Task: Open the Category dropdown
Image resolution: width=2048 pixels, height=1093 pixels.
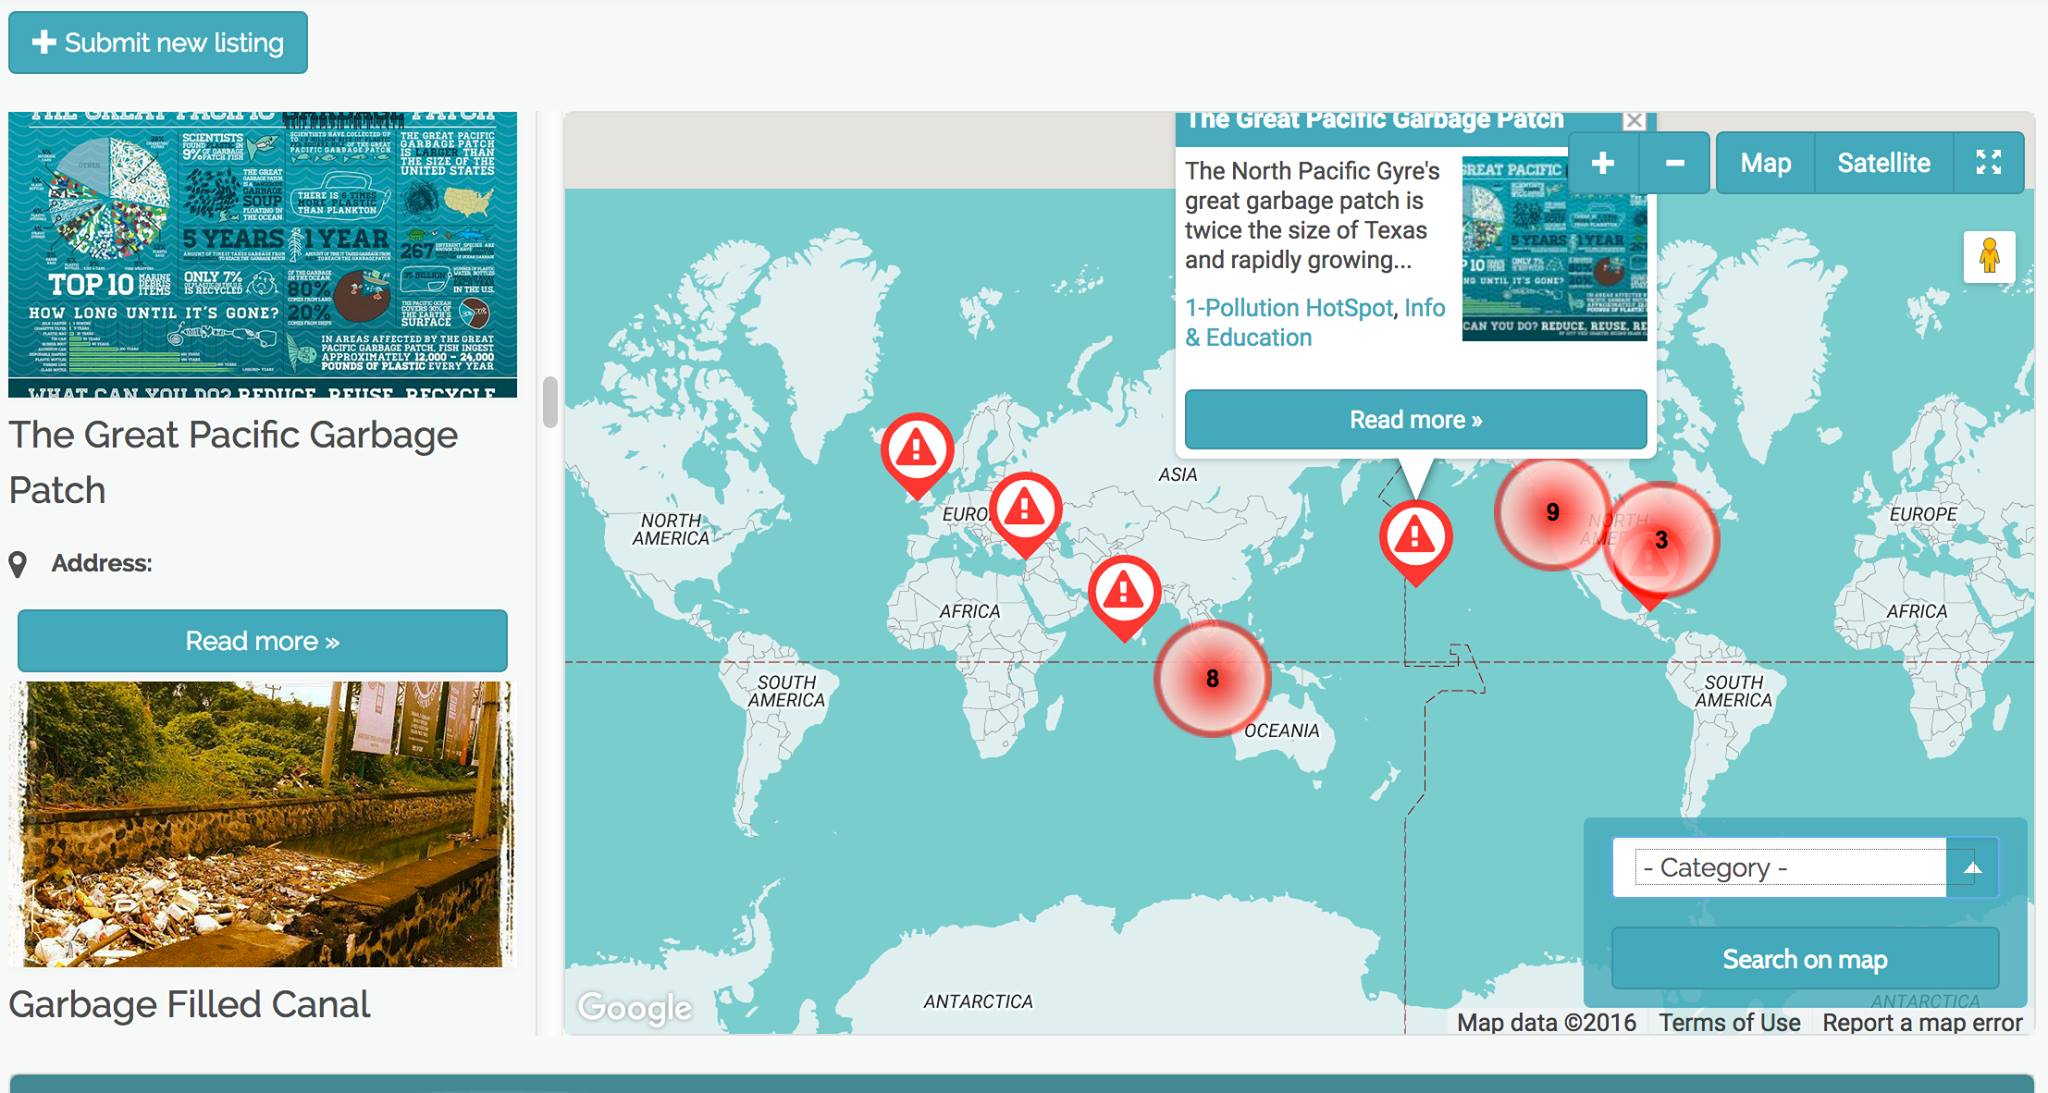Action: pyautogui.click(x=1805, y=867)
